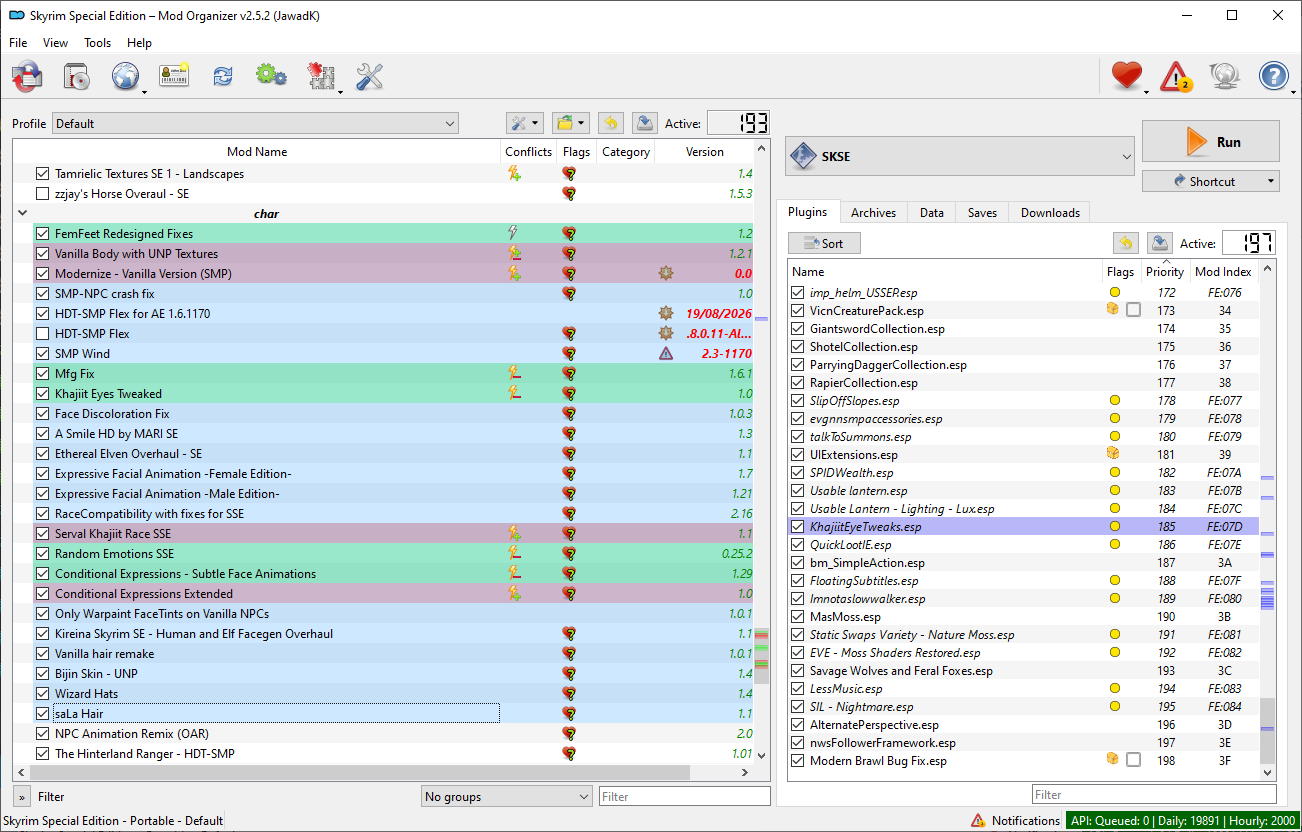Open the No groups dropdown
The image size is (1302, 832).
point(507,796)
